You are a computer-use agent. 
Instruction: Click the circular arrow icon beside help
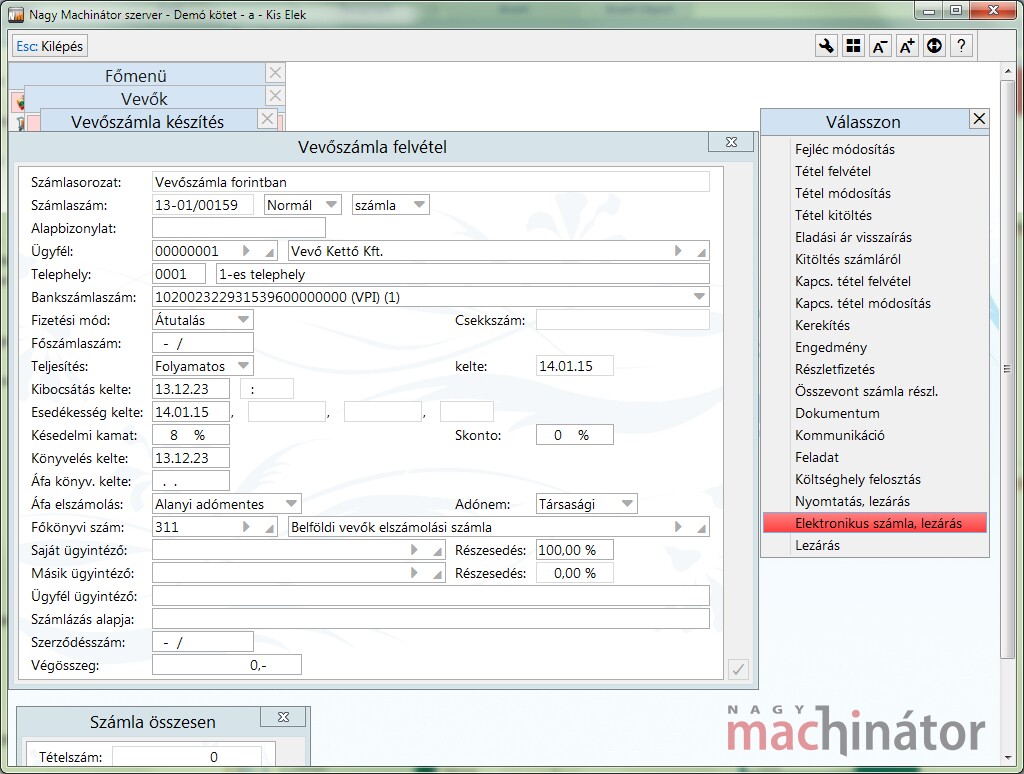[934, 46]
